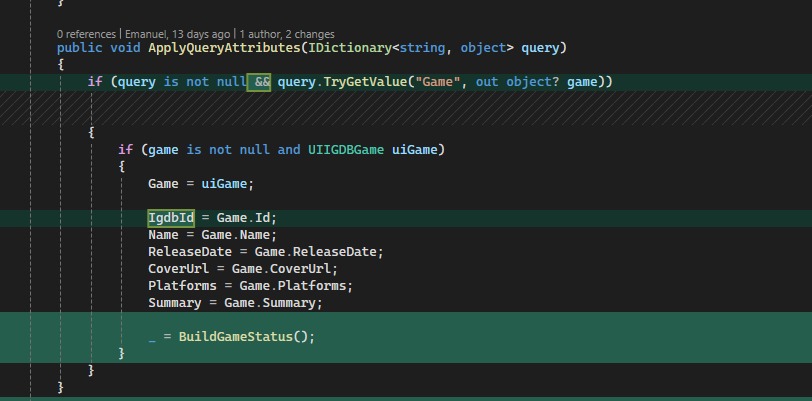Screen dimensions: 812x401
Task: Click "out object? game" parameter text
Action: point(536,82)
